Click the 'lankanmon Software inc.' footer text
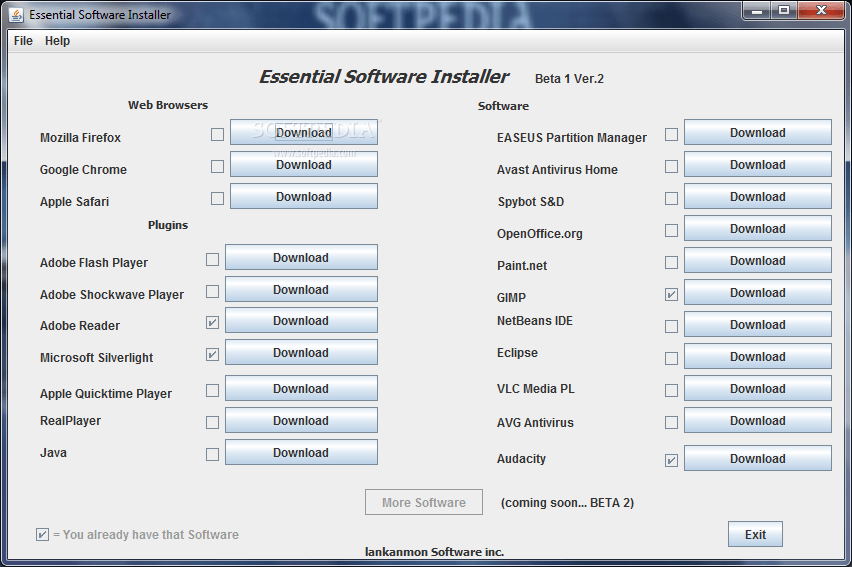Screen dimensions: 852x567 coord(434,552)
